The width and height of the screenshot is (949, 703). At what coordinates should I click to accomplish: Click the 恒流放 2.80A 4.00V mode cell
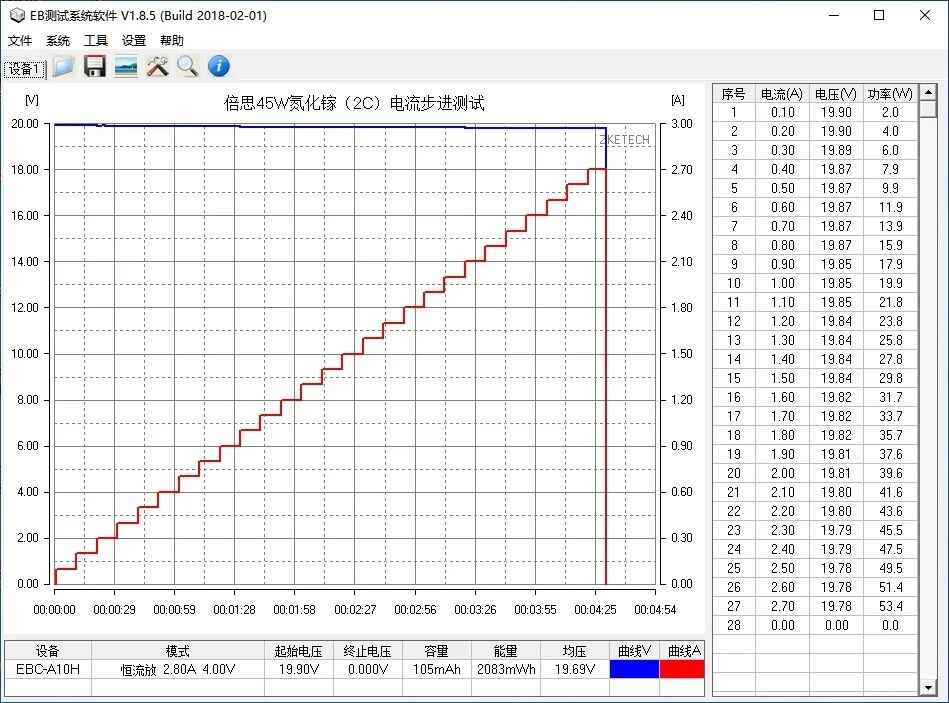pyautogui.click(x=178, y=670)
